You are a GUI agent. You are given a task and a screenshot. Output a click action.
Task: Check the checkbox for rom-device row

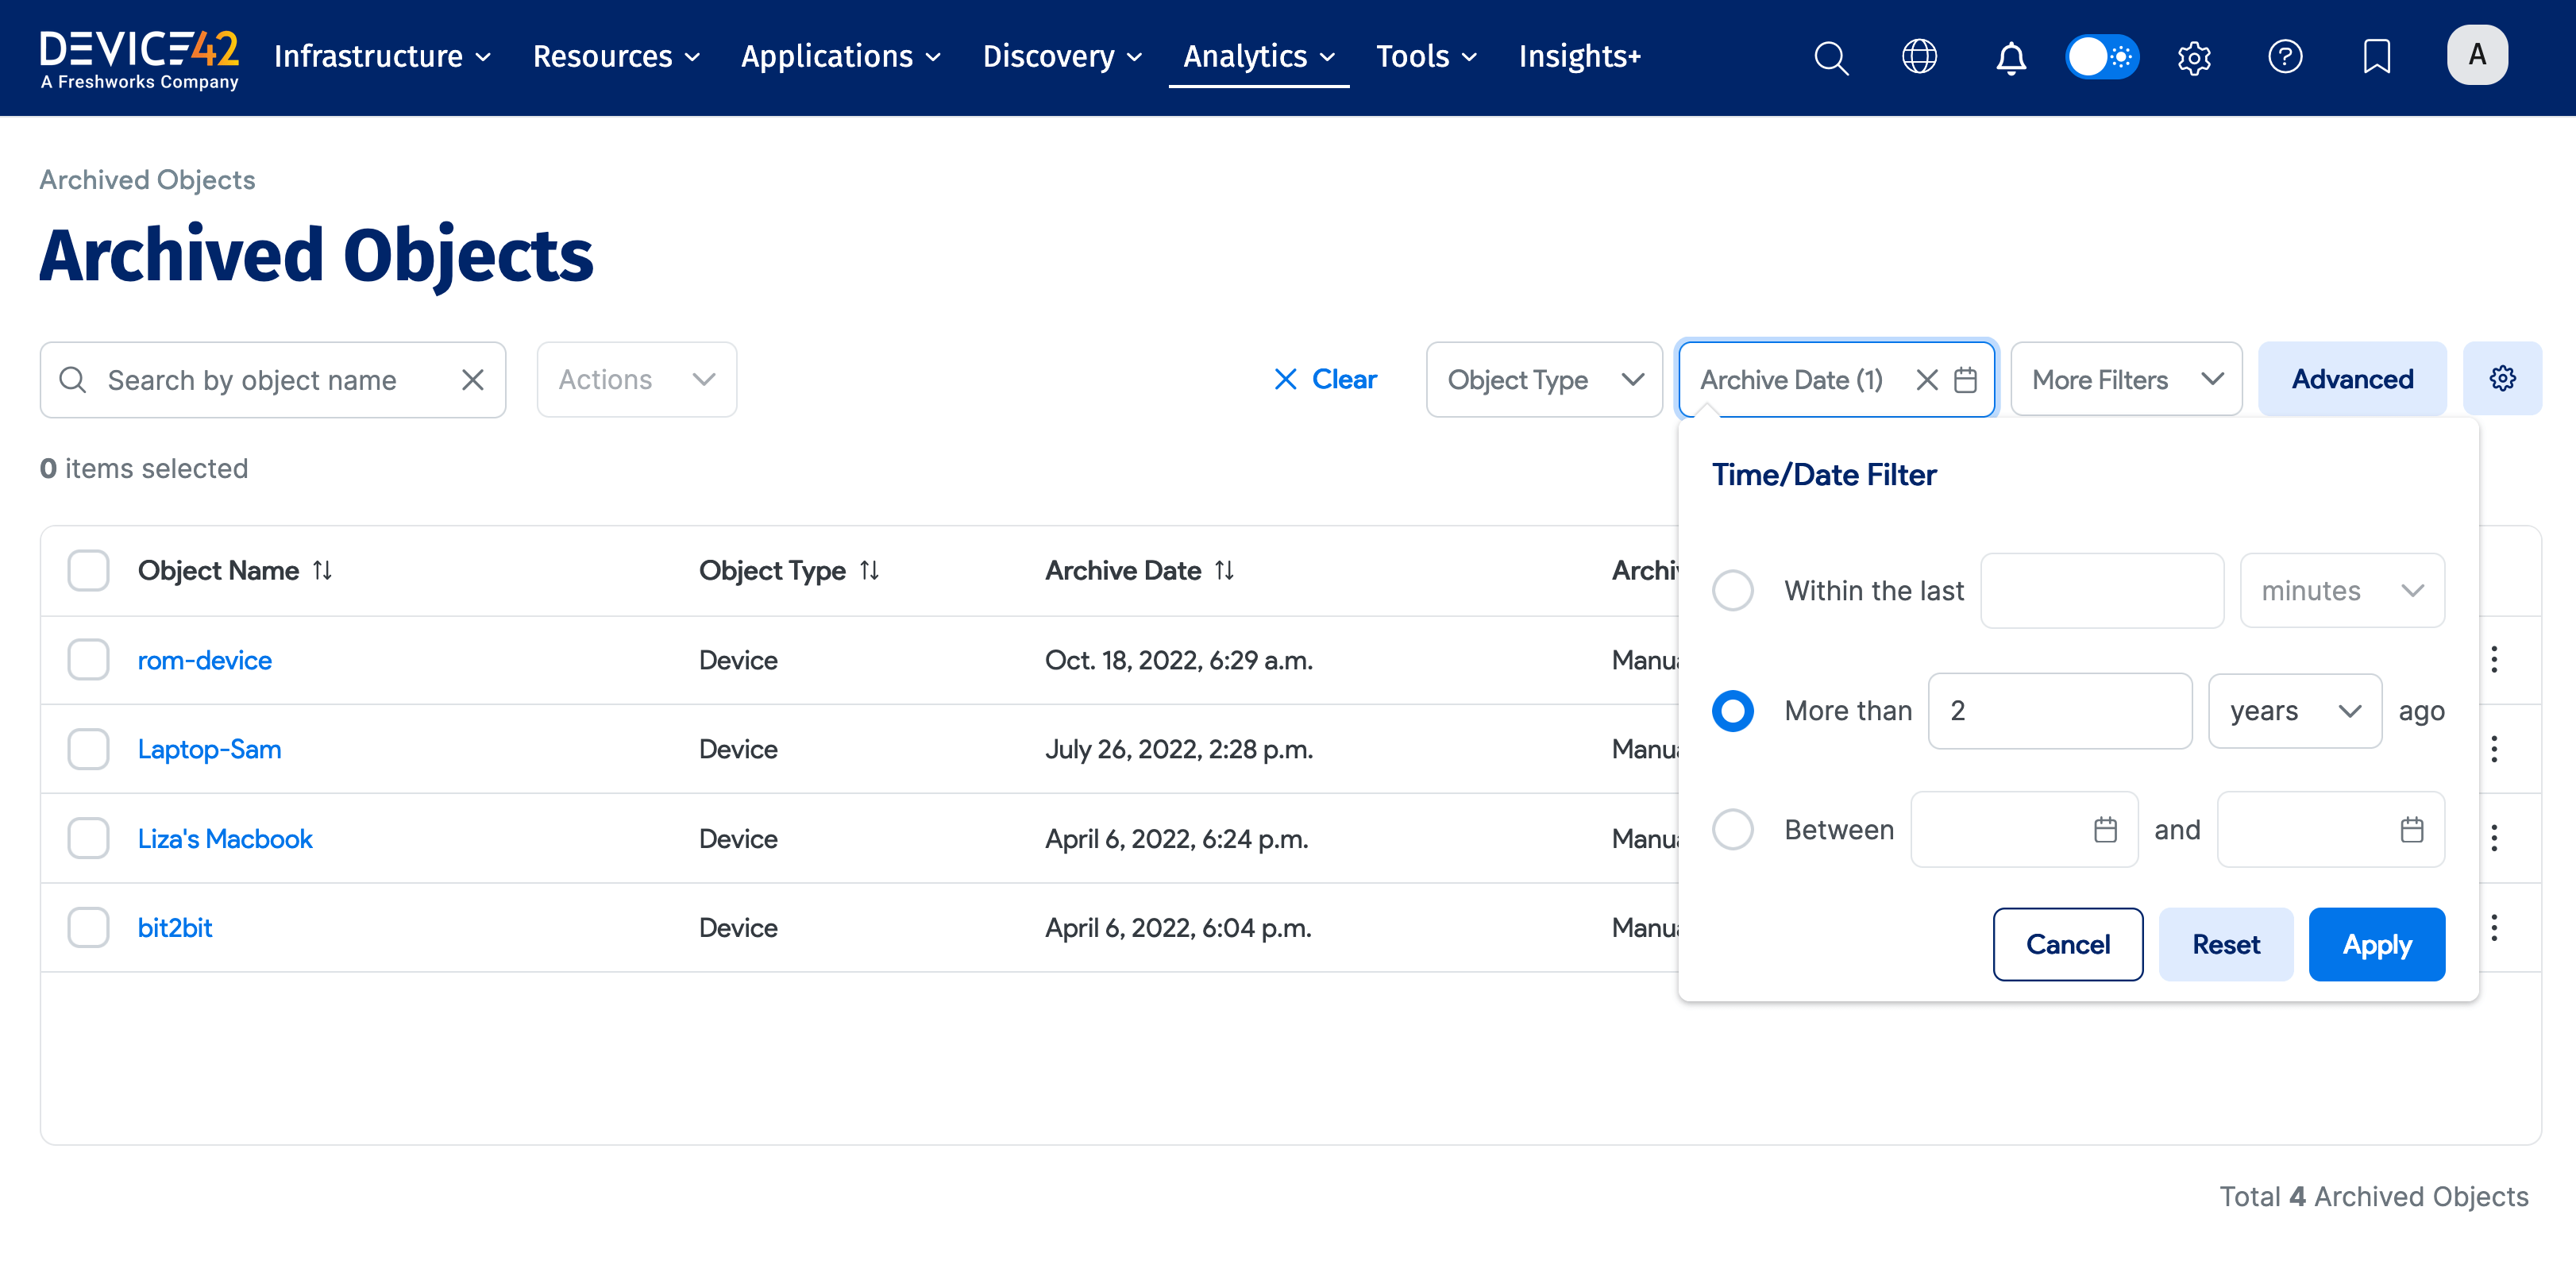click(88, 659)
